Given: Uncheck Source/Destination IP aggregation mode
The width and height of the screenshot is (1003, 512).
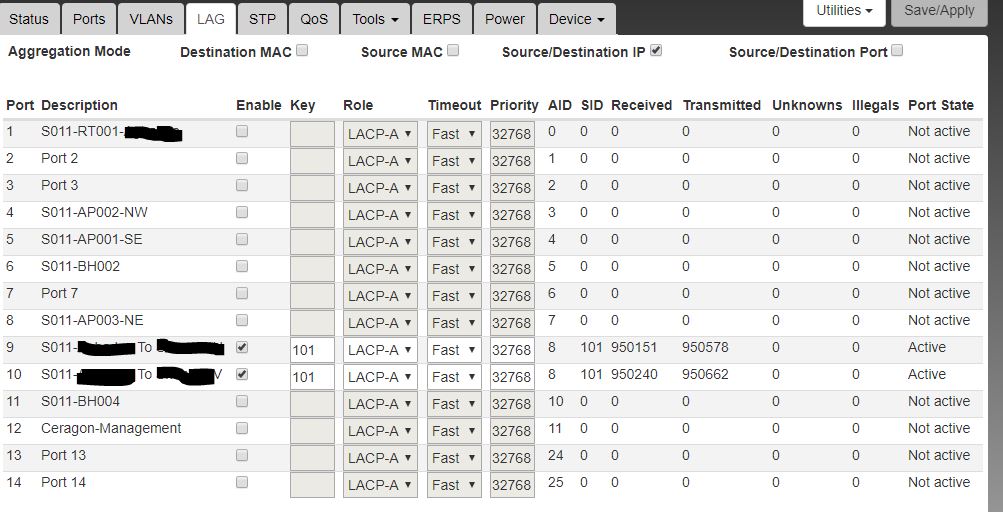Looking at the screenshot, I should (x=656, y=50).
